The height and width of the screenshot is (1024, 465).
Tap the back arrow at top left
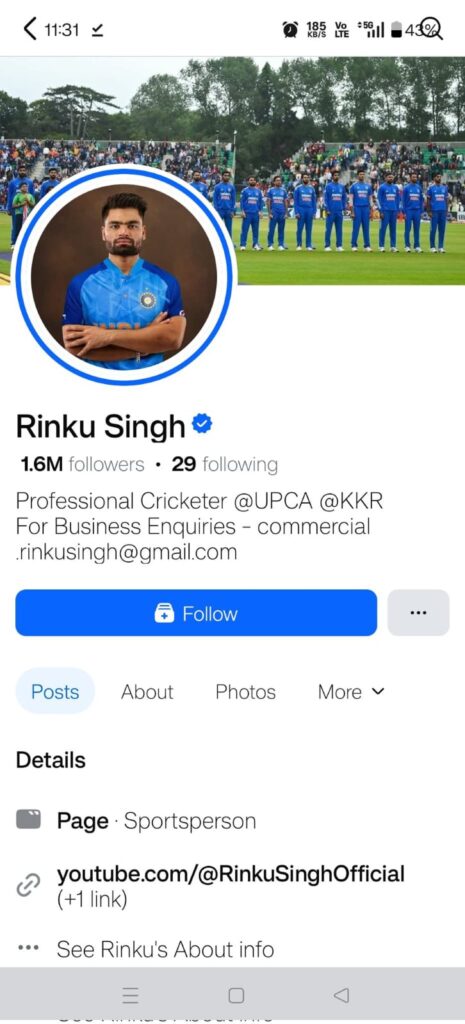(x=29, y=29)
